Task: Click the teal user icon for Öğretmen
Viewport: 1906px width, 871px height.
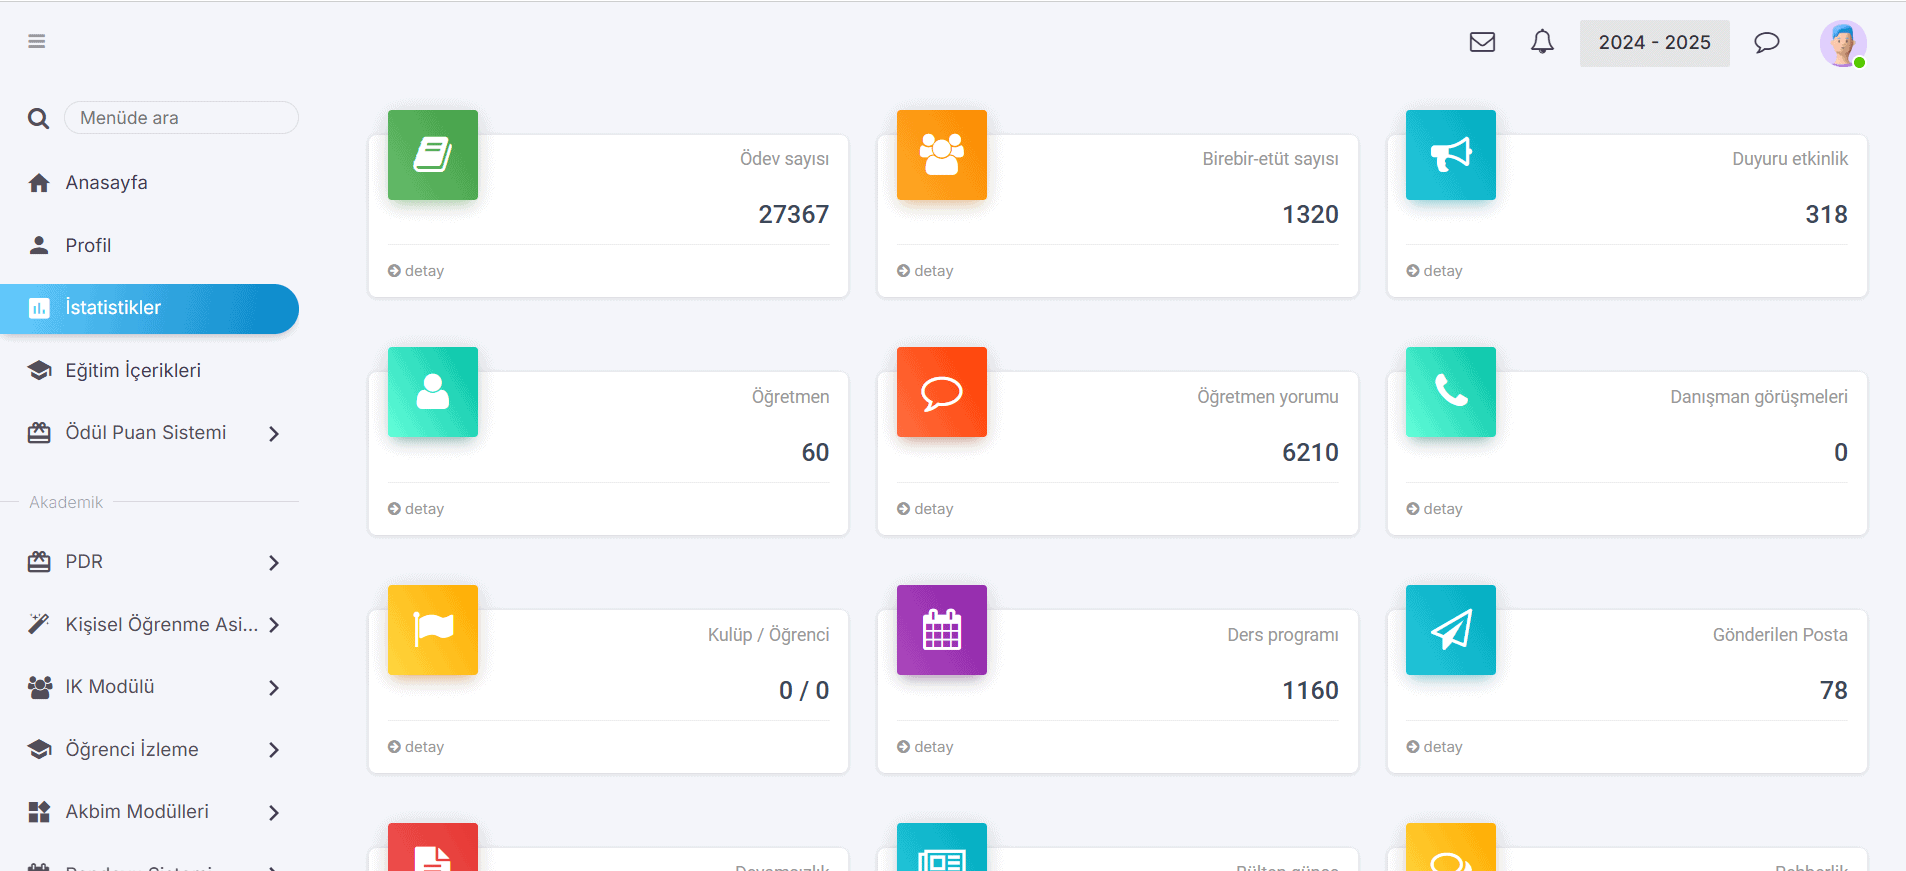Action: point(433,392)
